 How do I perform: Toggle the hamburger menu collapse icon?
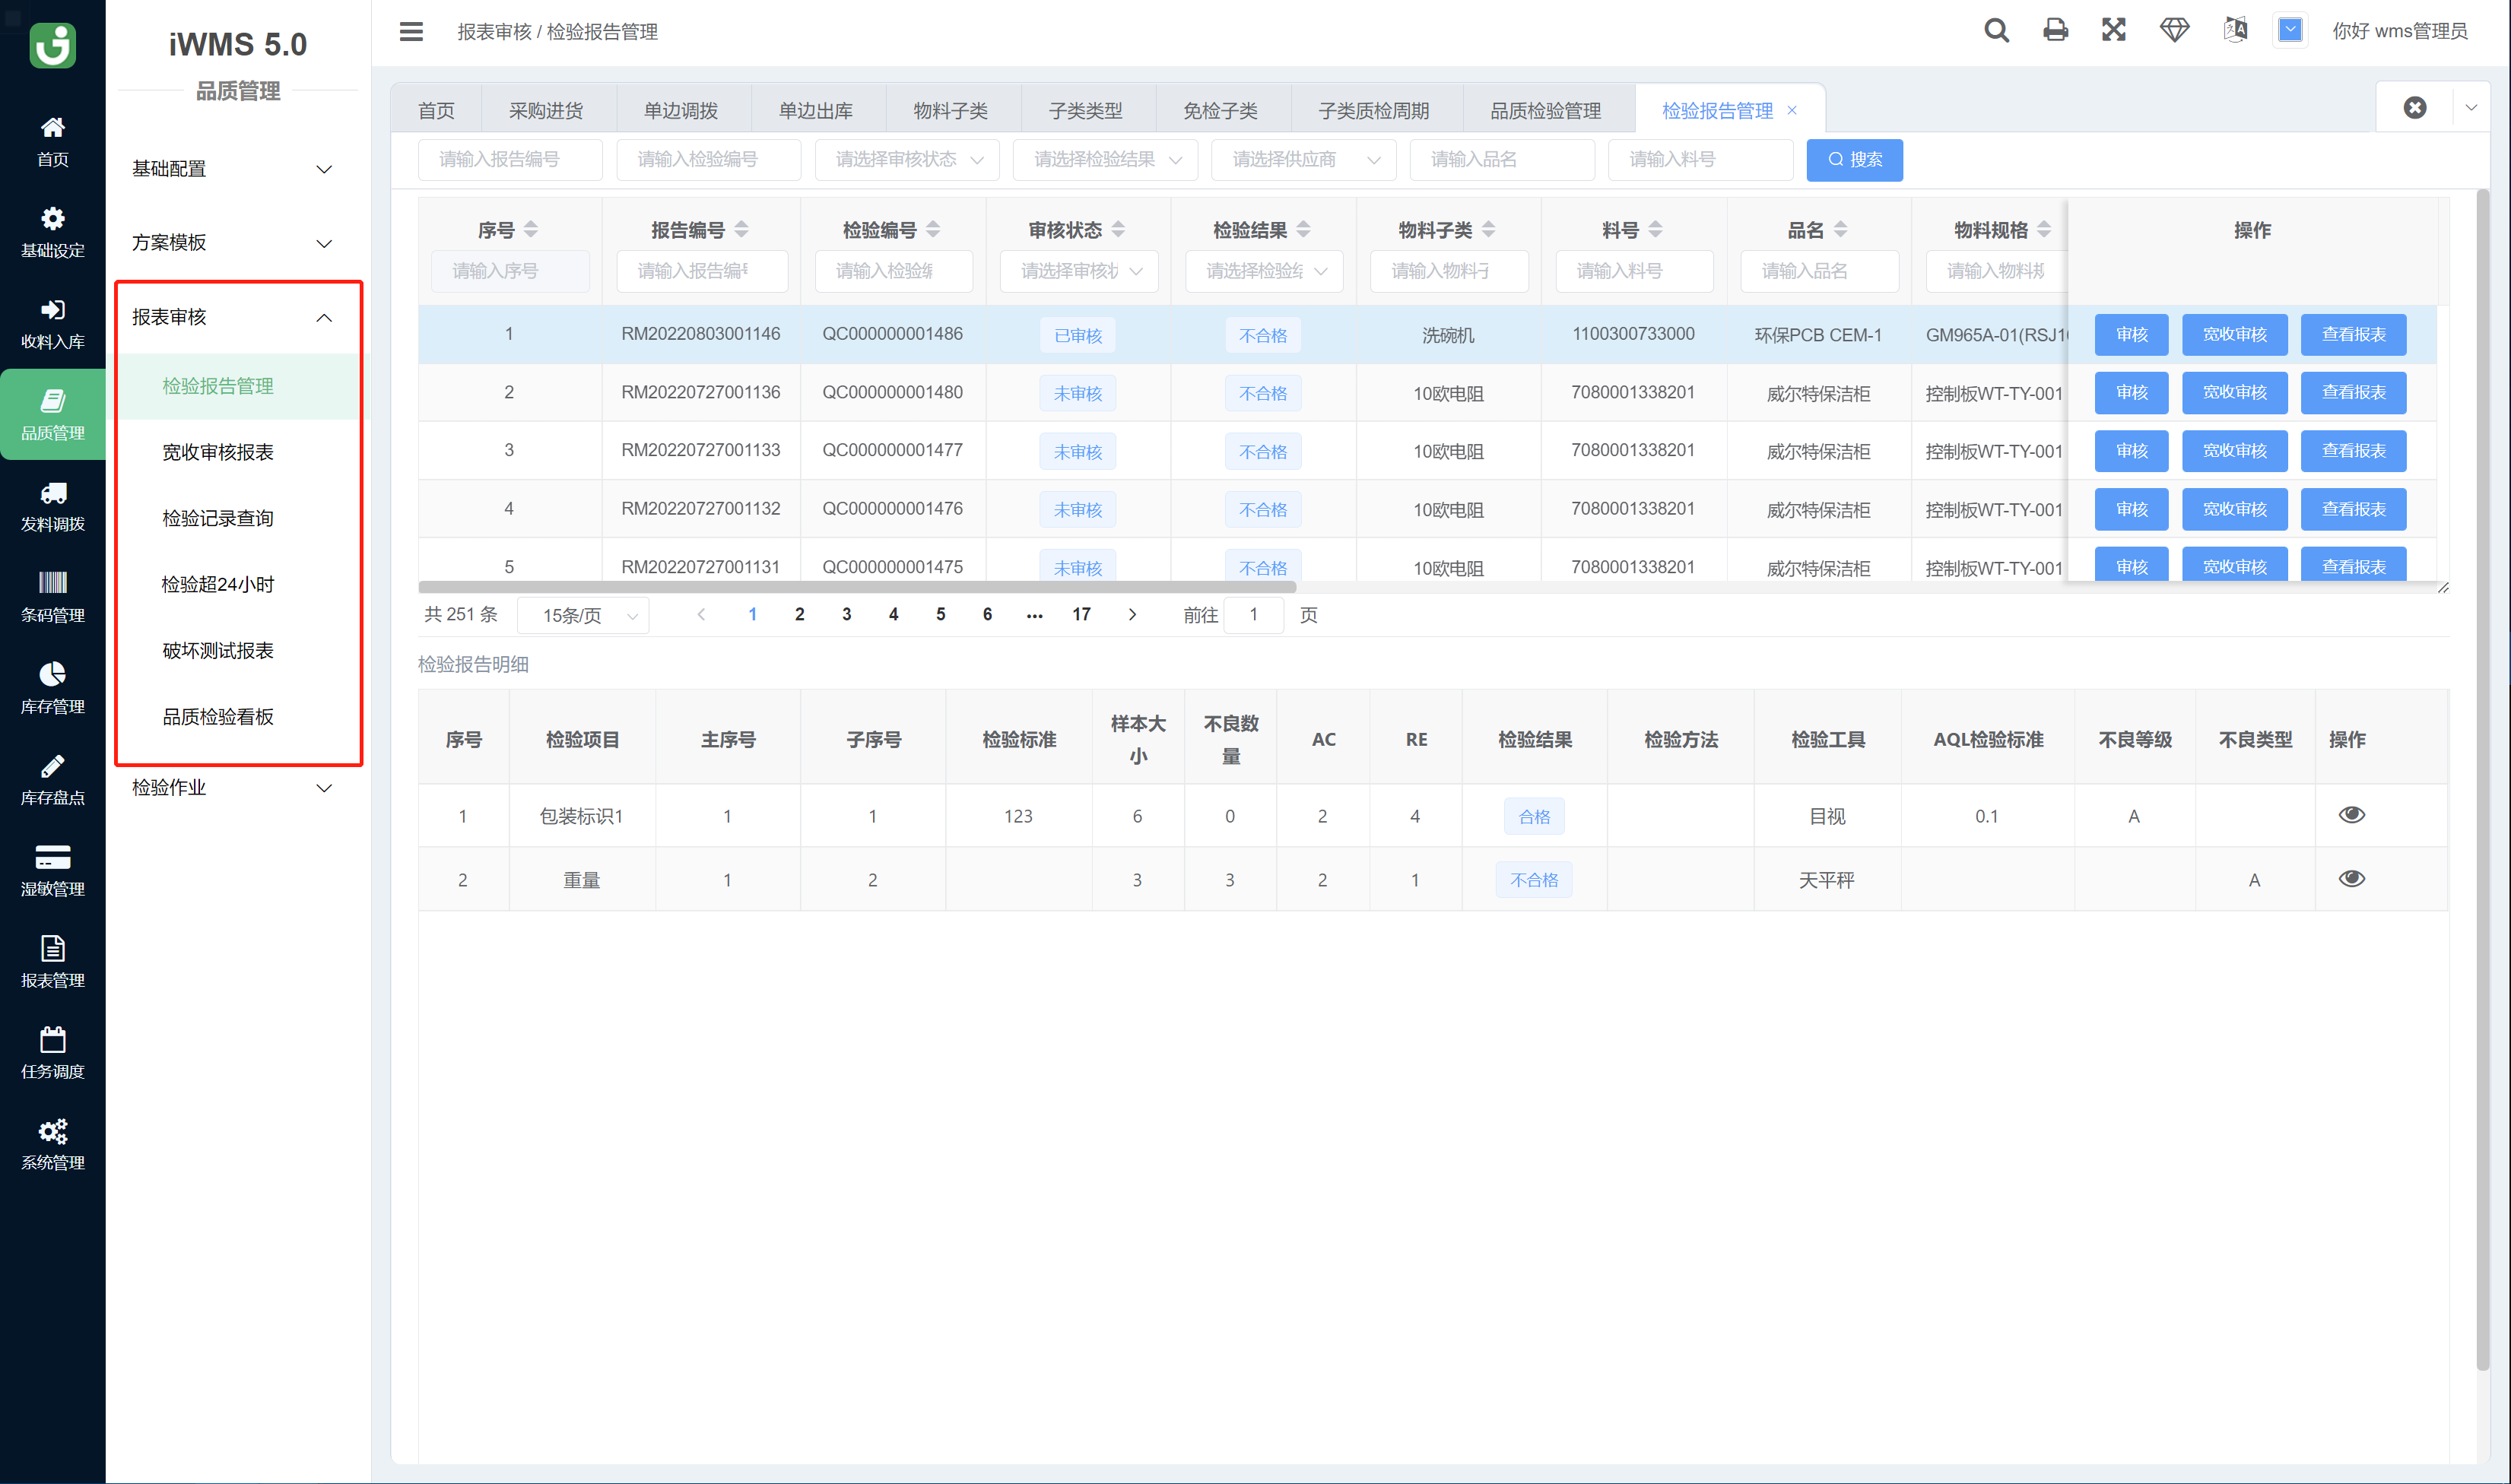411,31
